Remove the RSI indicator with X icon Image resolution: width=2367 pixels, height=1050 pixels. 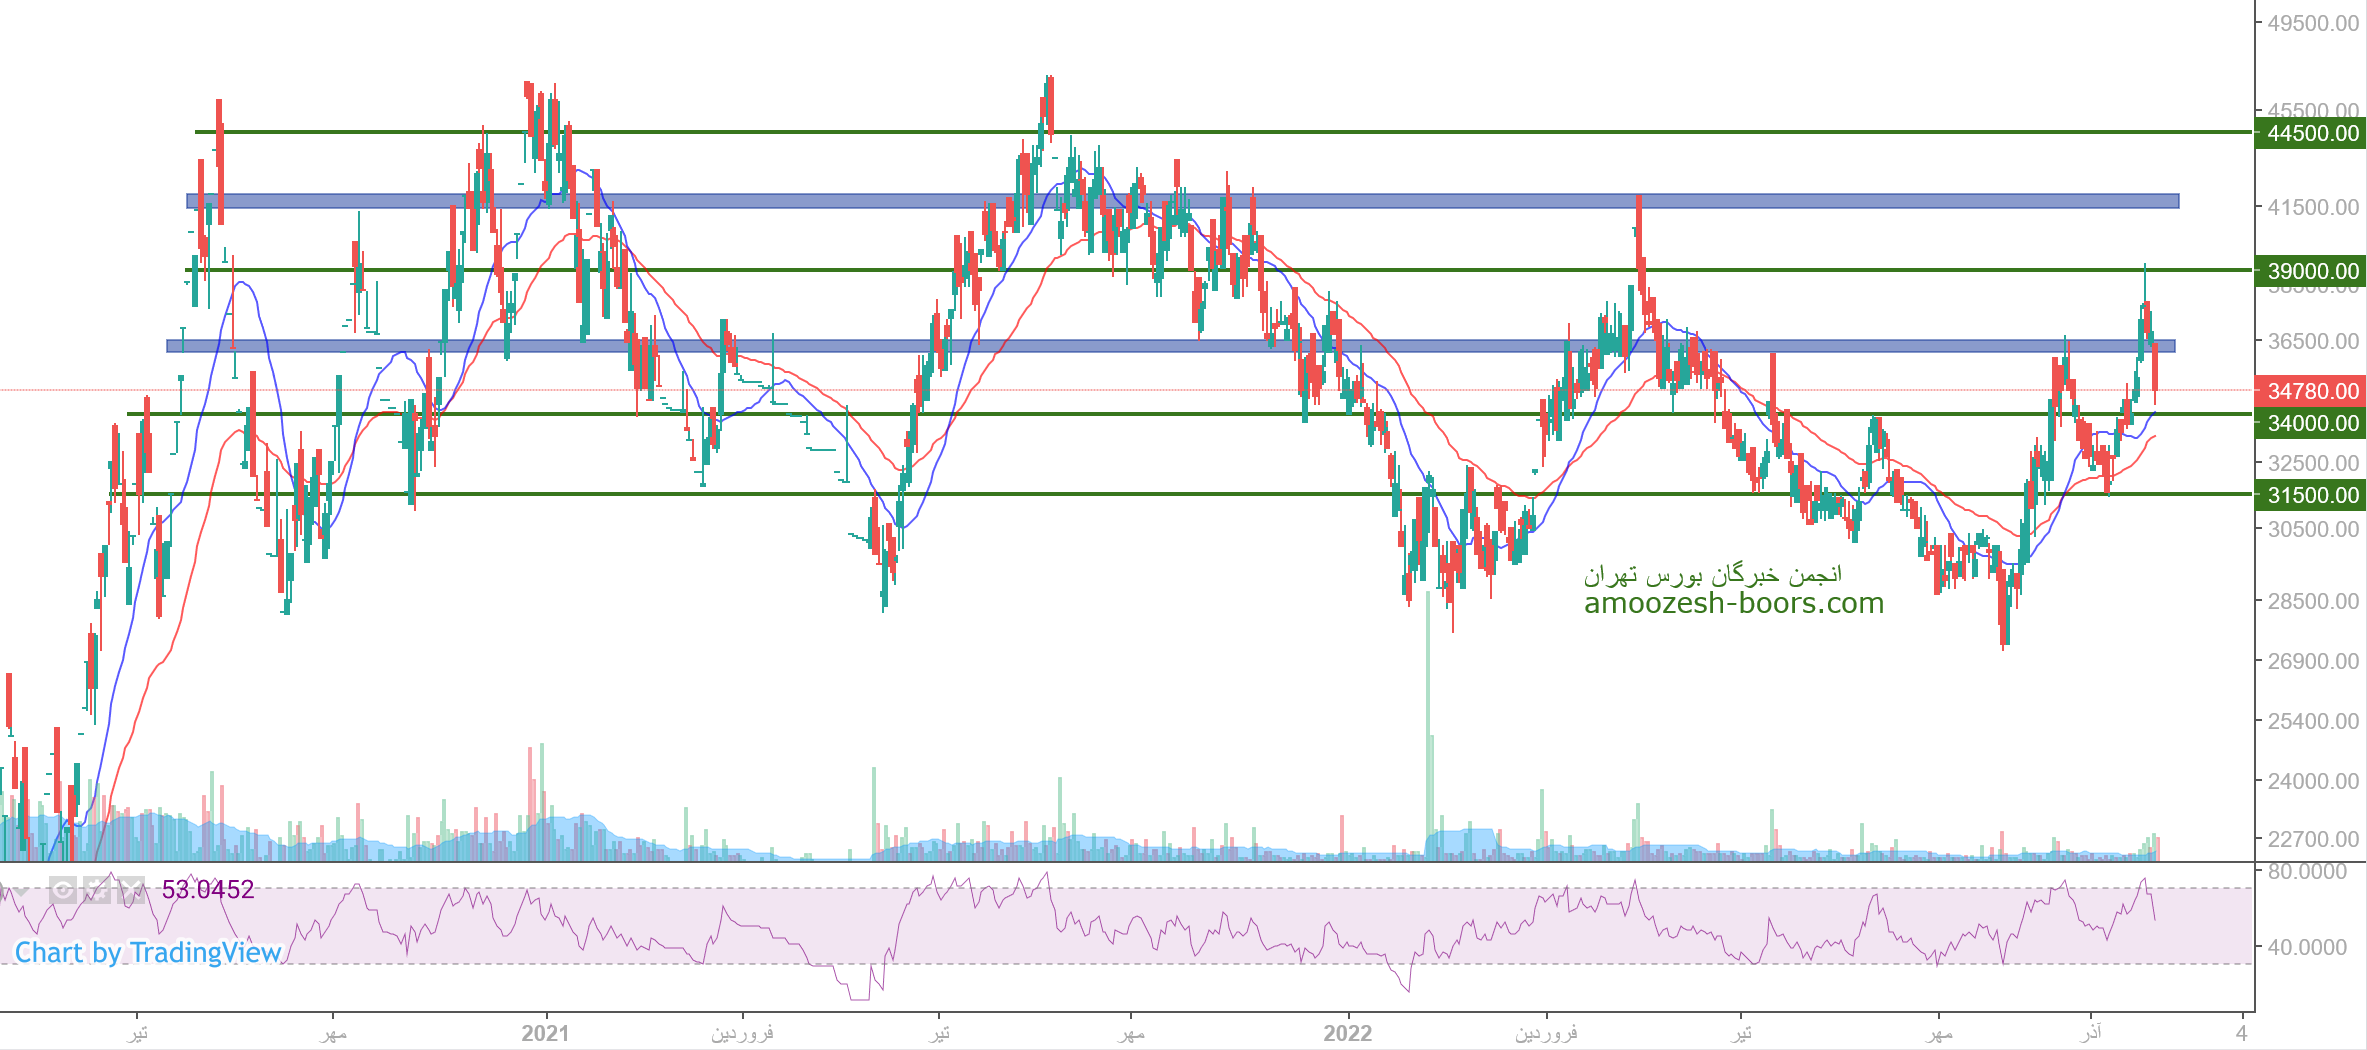(x=131, y=889)
